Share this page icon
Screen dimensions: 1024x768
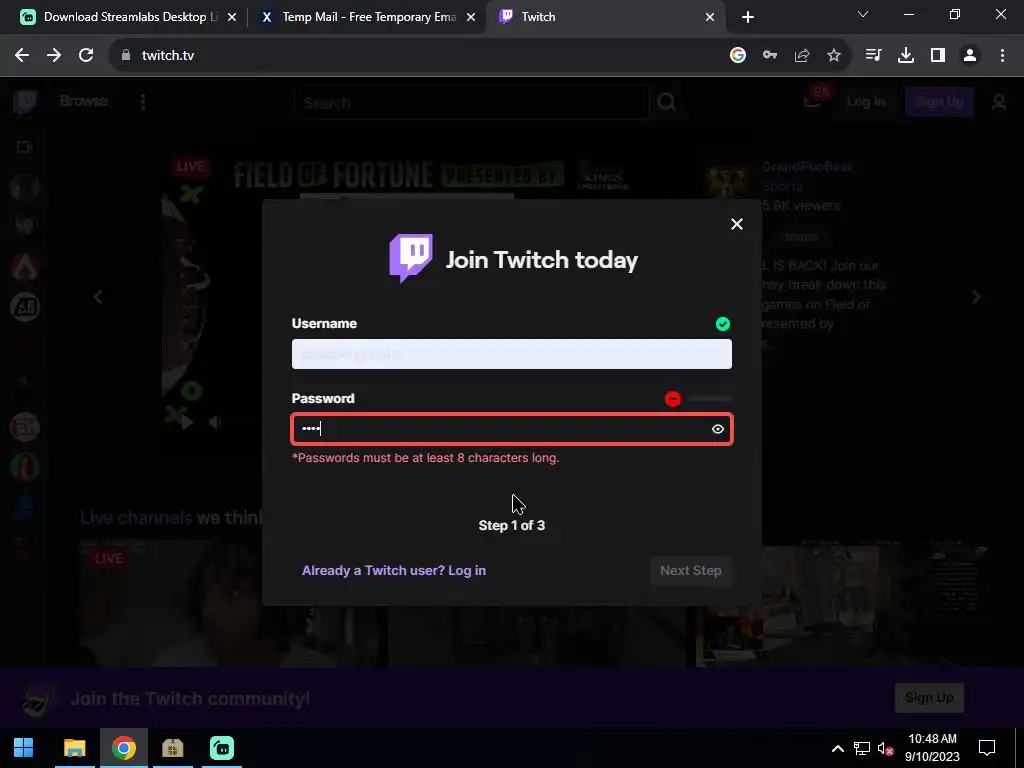802,56
